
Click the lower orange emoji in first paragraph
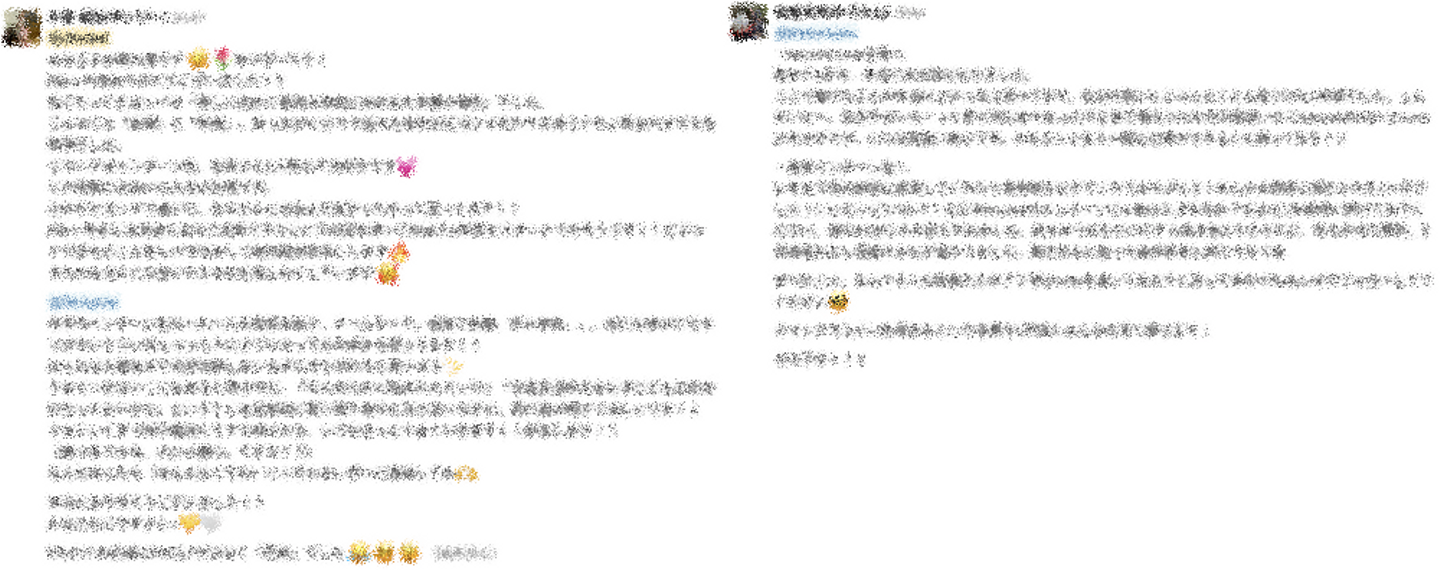point(387,273)
